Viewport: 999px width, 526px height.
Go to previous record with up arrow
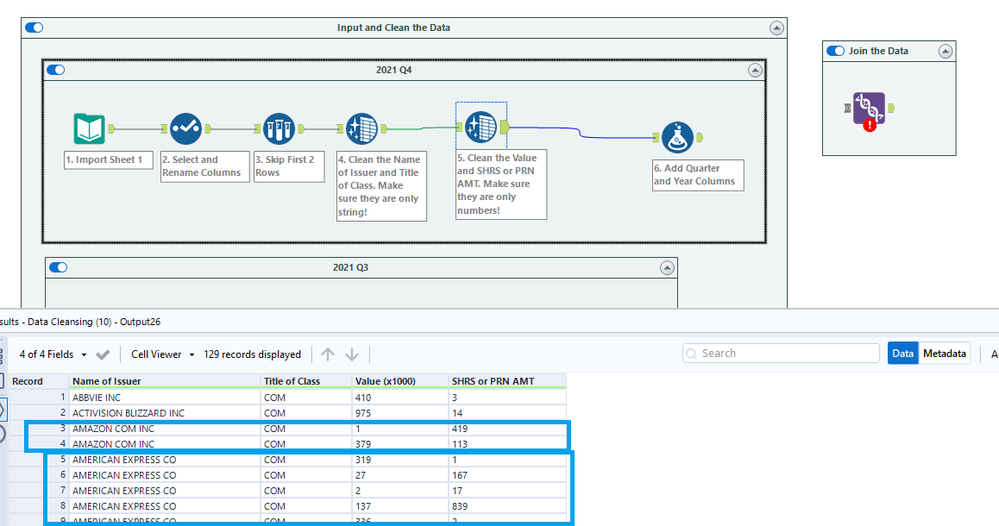[327, 355]
